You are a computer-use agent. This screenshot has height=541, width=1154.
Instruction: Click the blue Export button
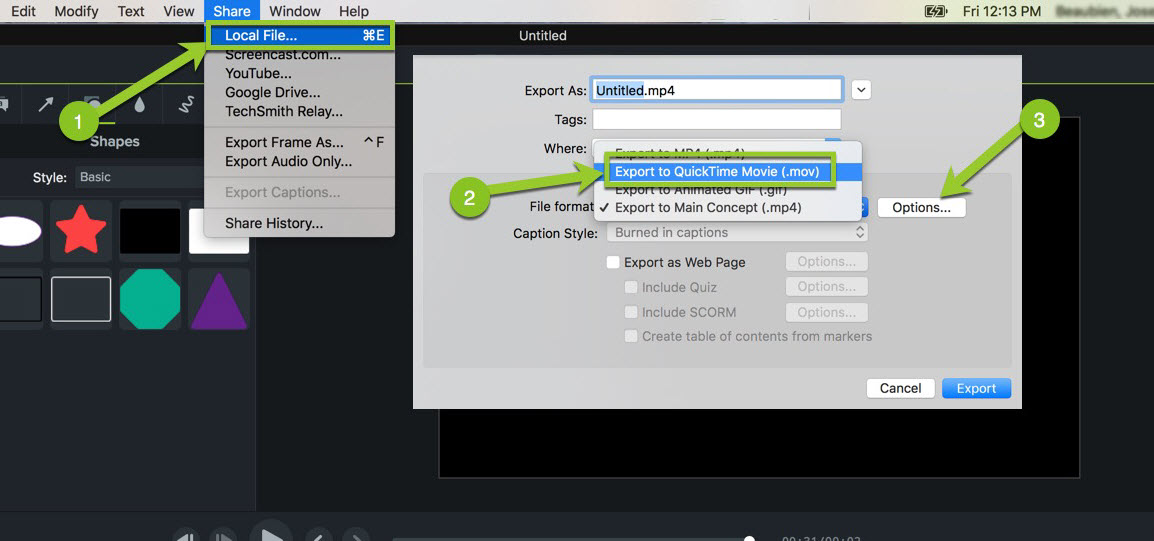977,389
